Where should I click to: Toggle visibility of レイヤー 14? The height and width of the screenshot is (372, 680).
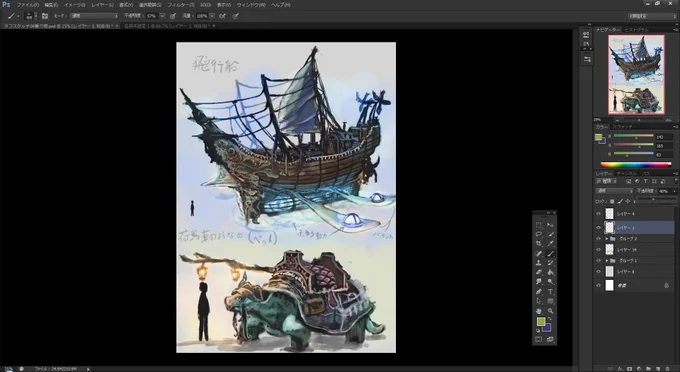point(598,250)
